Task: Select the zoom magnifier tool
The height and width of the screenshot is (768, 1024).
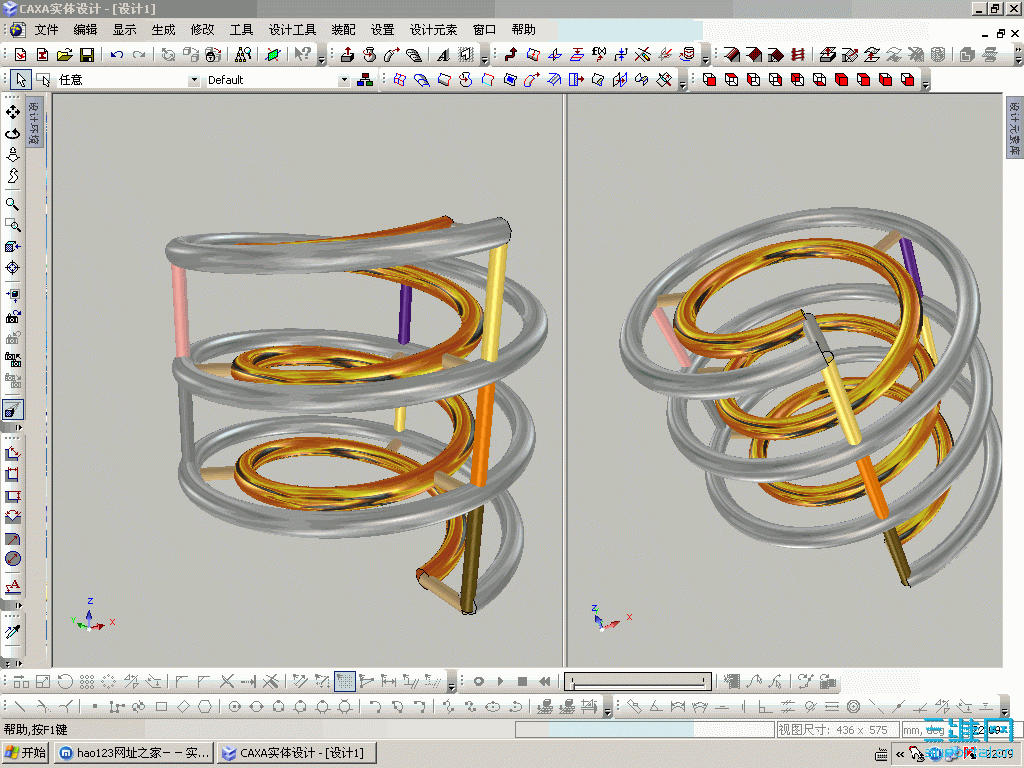Action: point(12,204)
